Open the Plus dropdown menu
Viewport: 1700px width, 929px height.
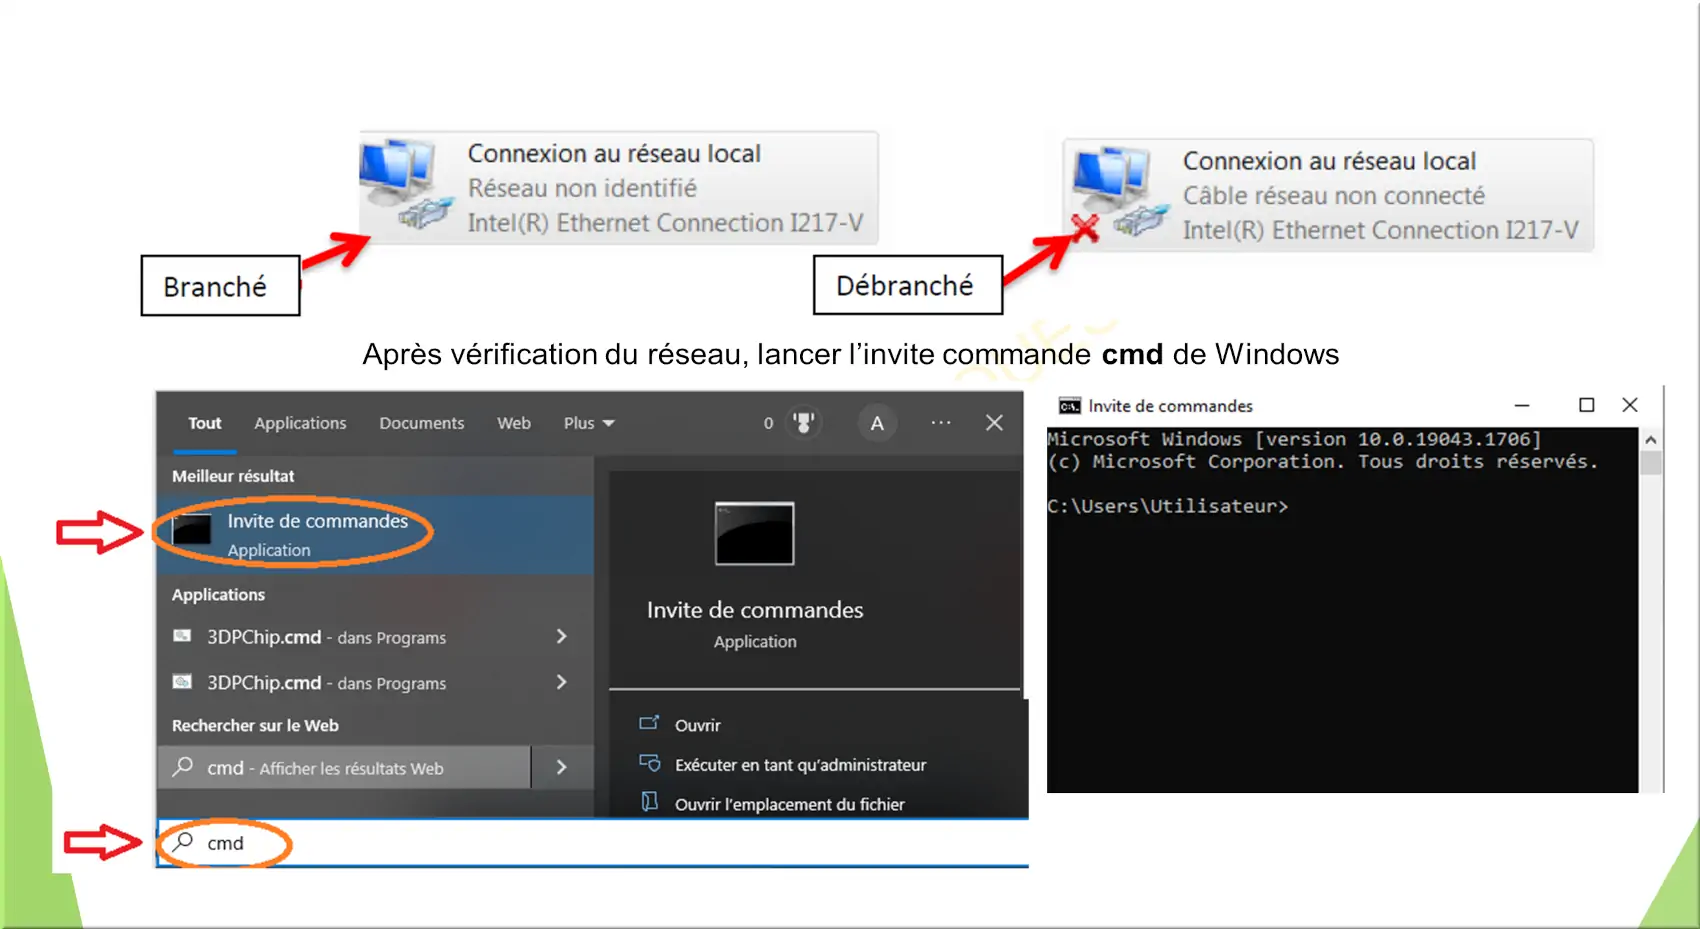click(x=588, y=423)
